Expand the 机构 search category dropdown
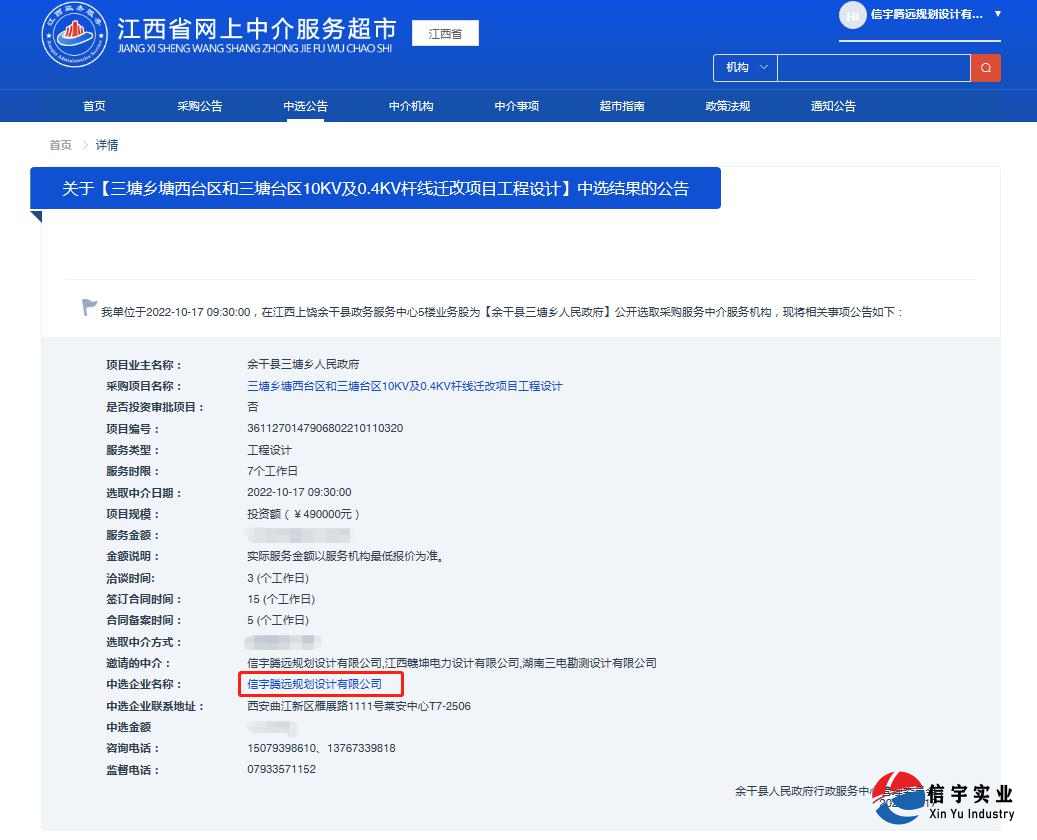This screenshot has width=1037, height=840. tap(744, 68)
